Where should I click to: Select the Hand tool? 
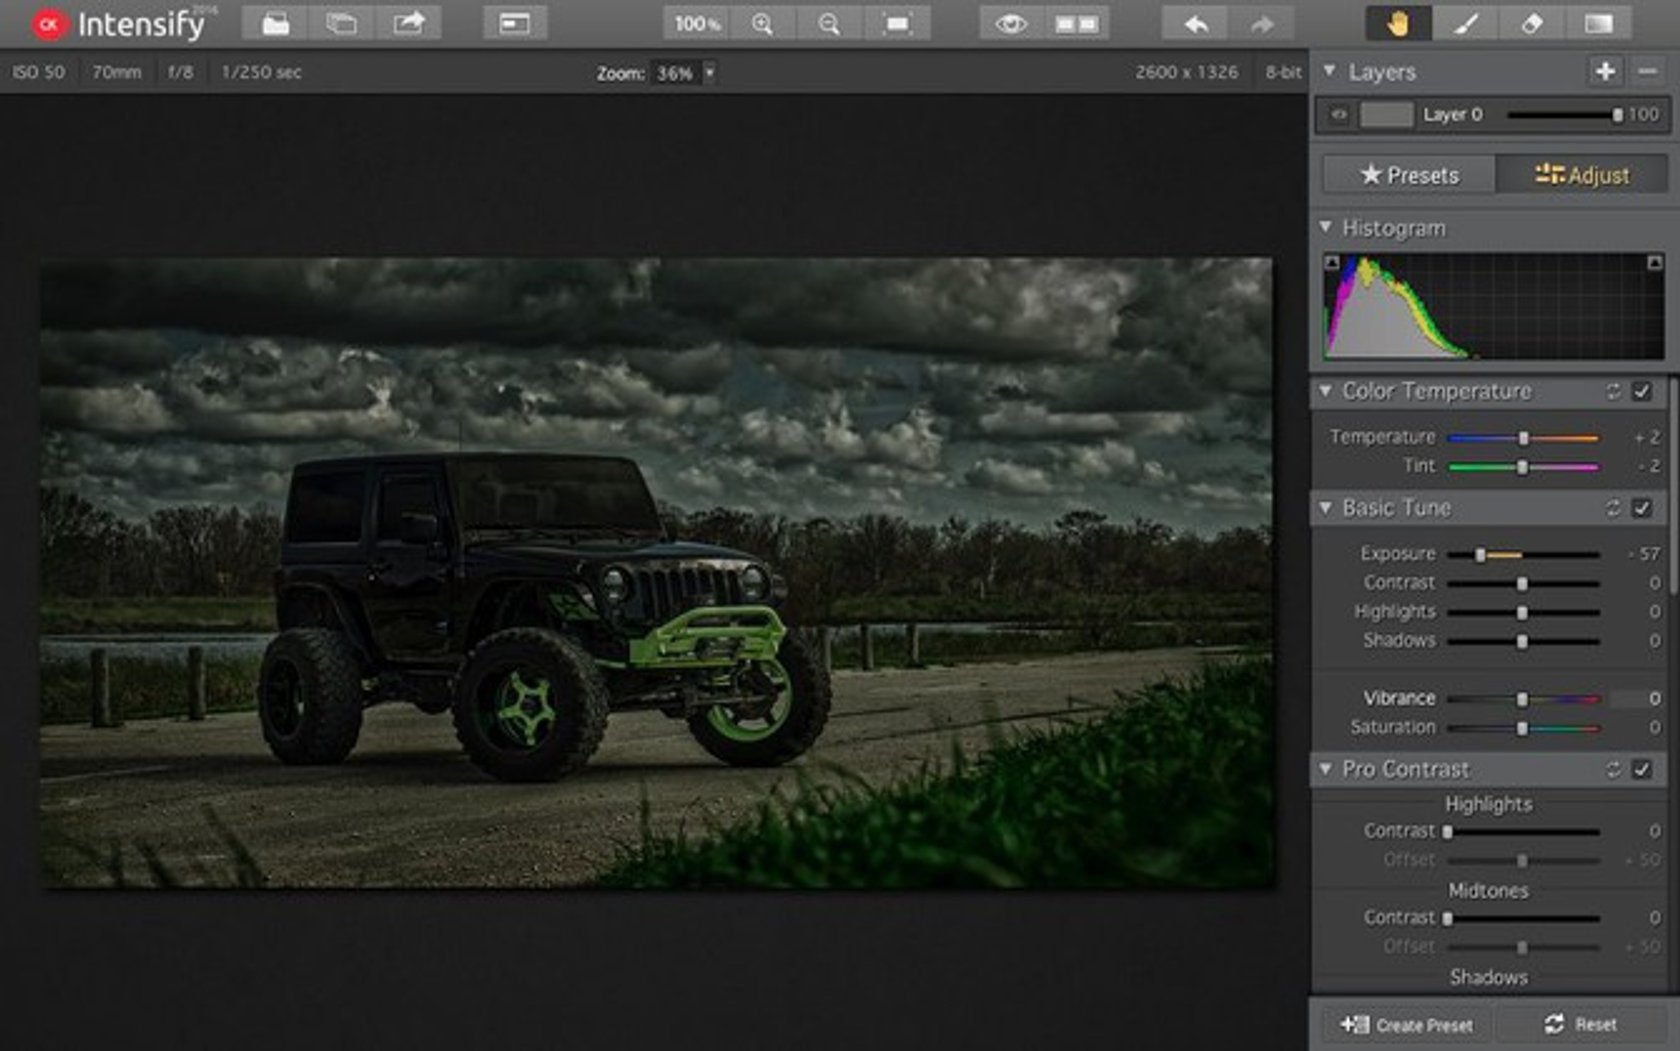pyautogui.click(x=1400, y=22)
